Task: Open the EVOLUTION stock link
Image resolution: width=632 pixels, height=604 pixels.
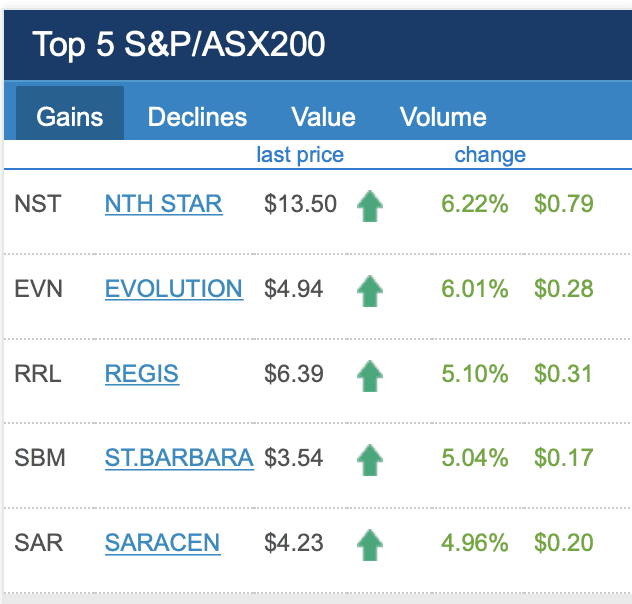Action: click(173, 289)
